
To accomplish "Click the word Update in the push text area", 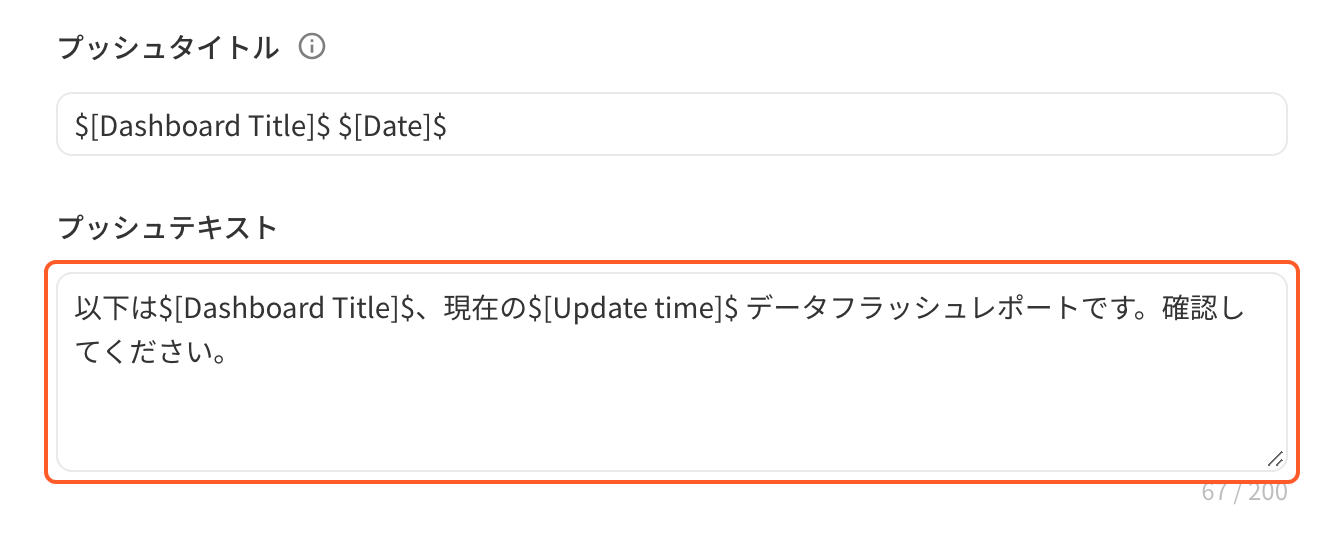I will click(x=597, y=309).
